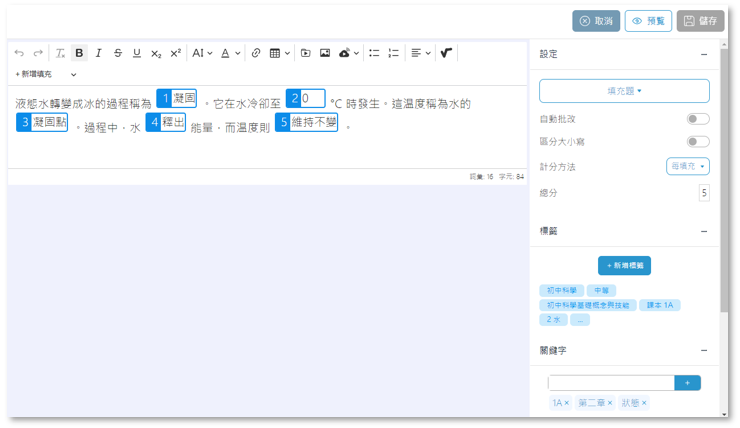This screenshot has height=428, width=740.
Task: Enable the 自動批改 switch
Action: click(697, 119)
